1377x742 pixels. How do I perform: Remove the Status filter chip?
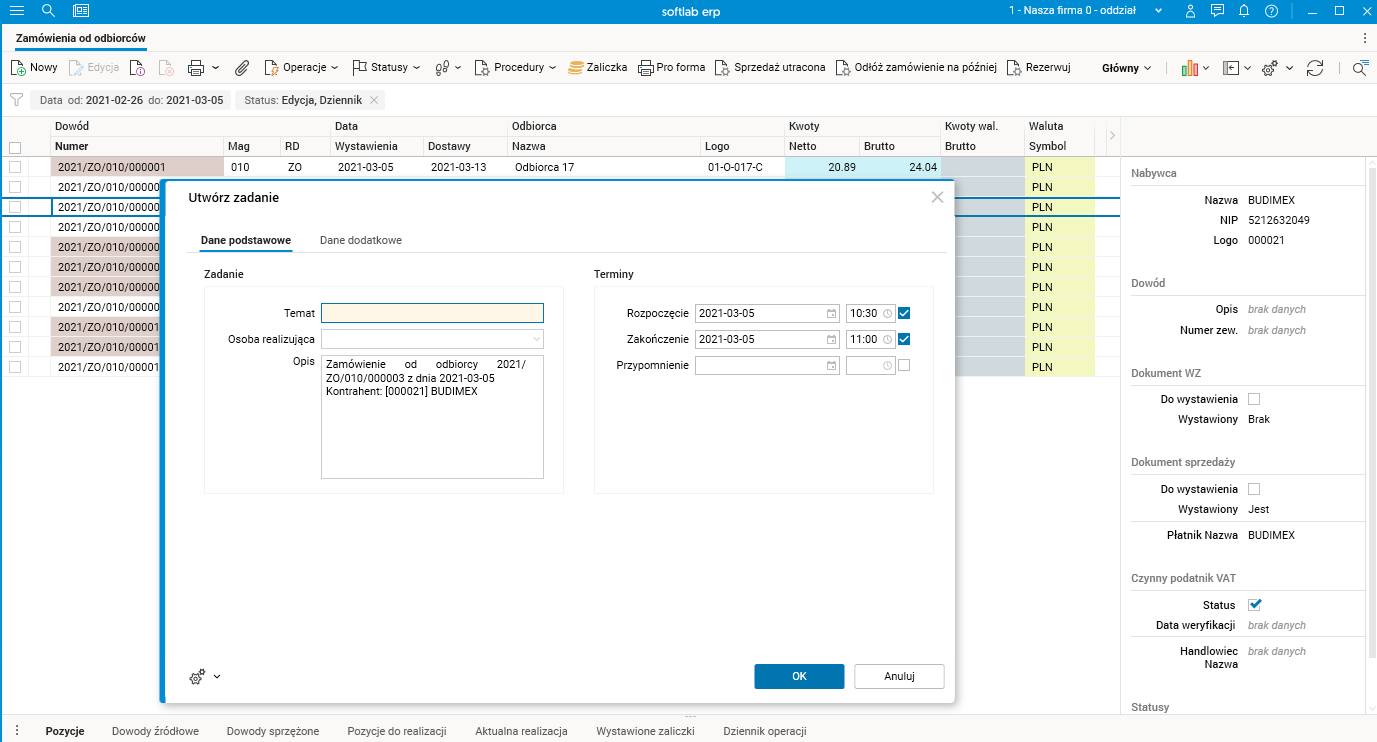coord(374,100)
